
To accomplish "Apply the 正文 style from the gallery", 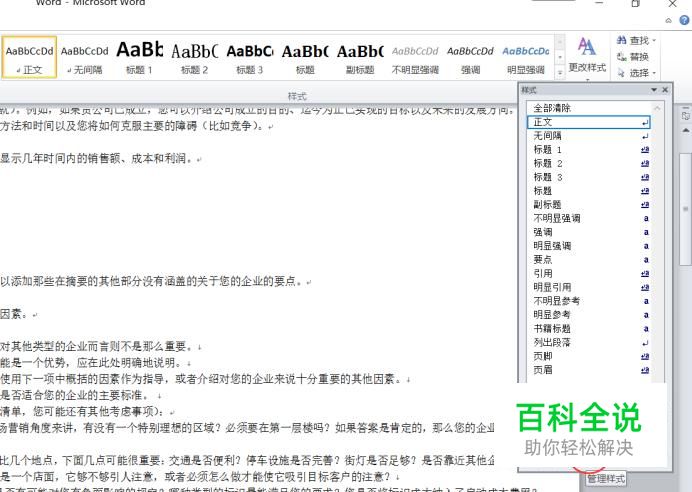I will [30, 58].
